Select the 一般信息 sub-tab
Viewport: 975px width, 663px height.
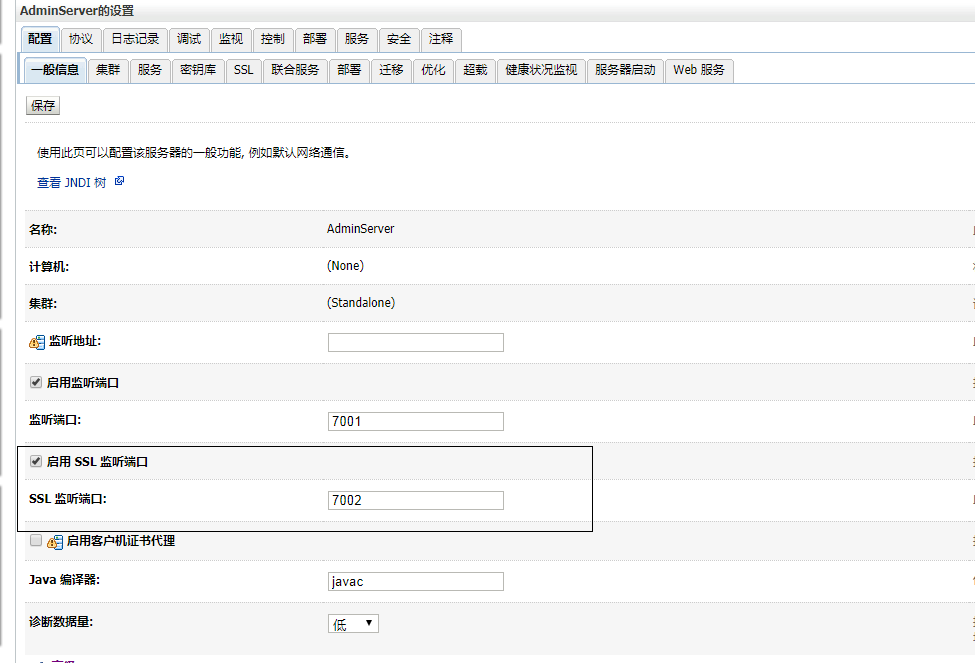(55, 70)
